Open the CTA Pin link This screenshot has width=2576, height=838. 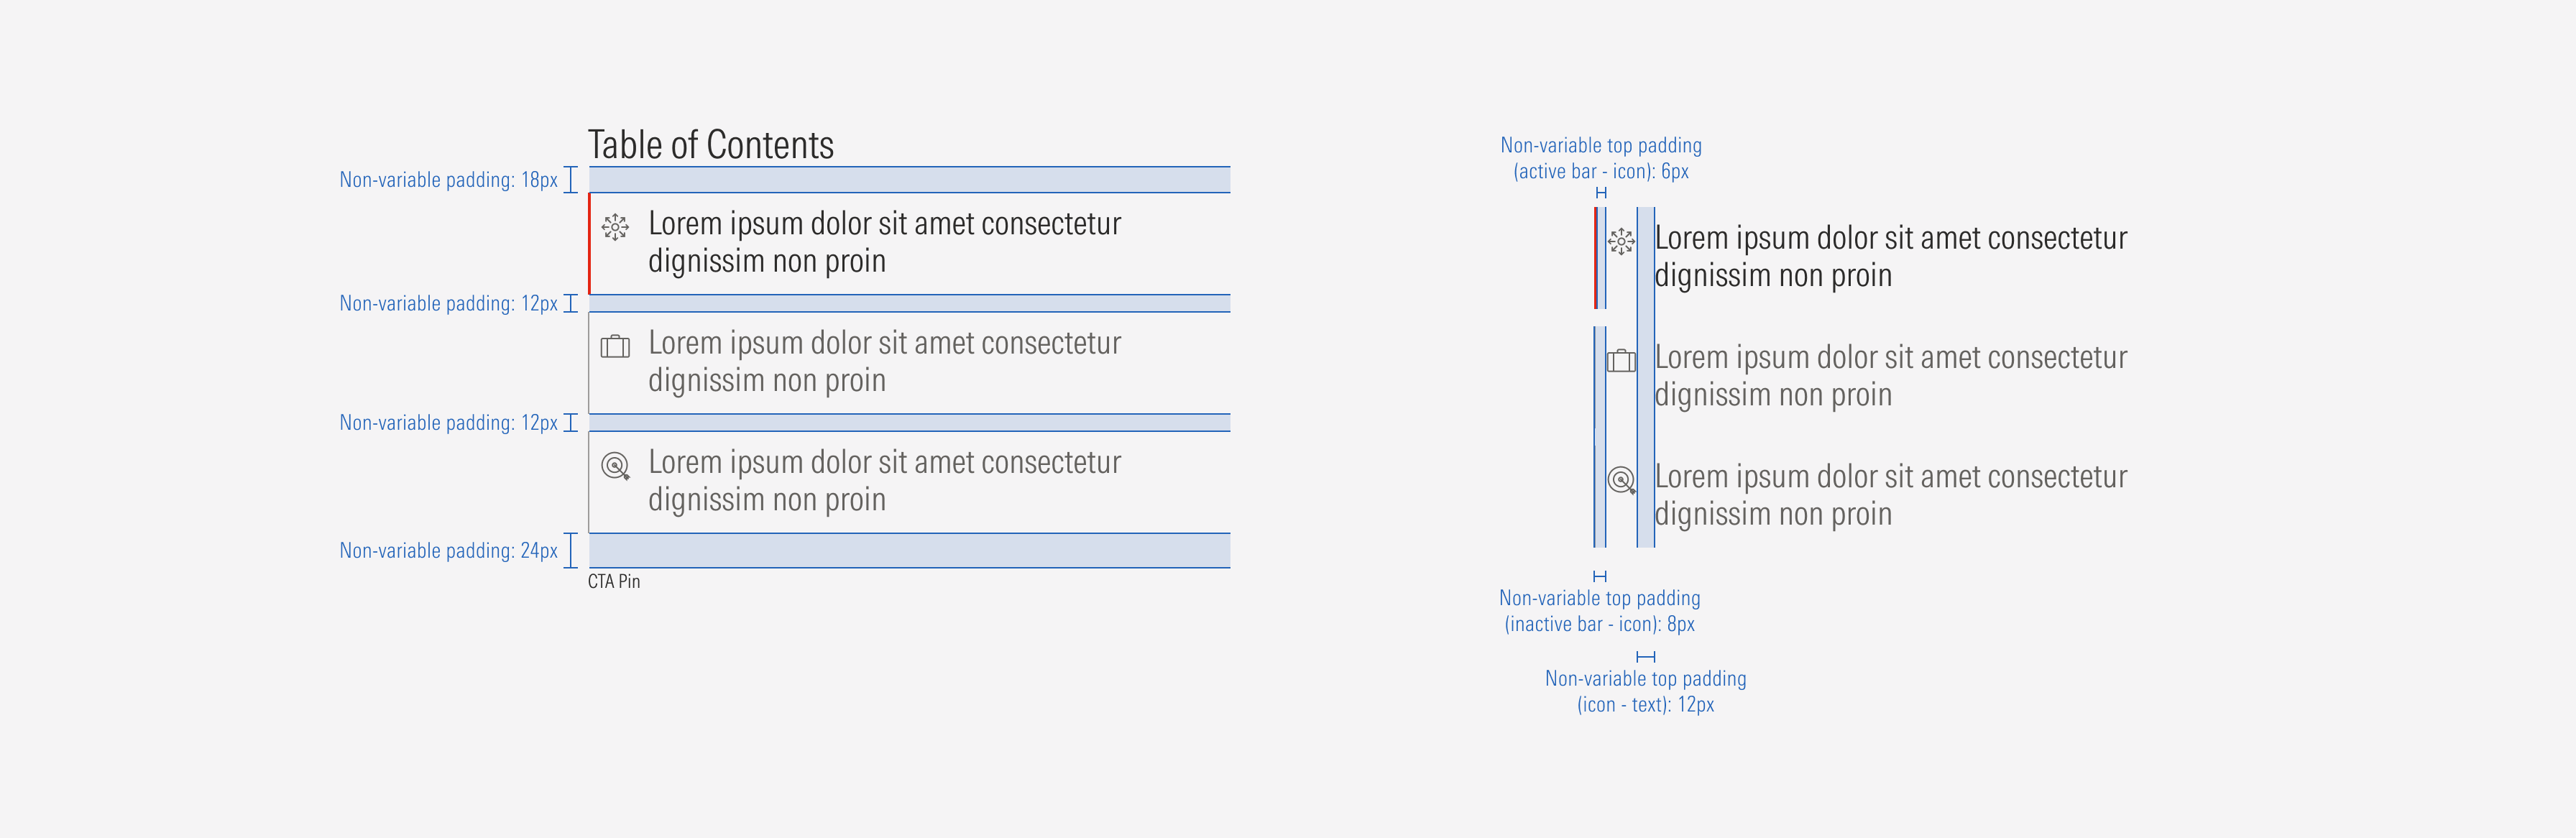click(x=614, y=581)
